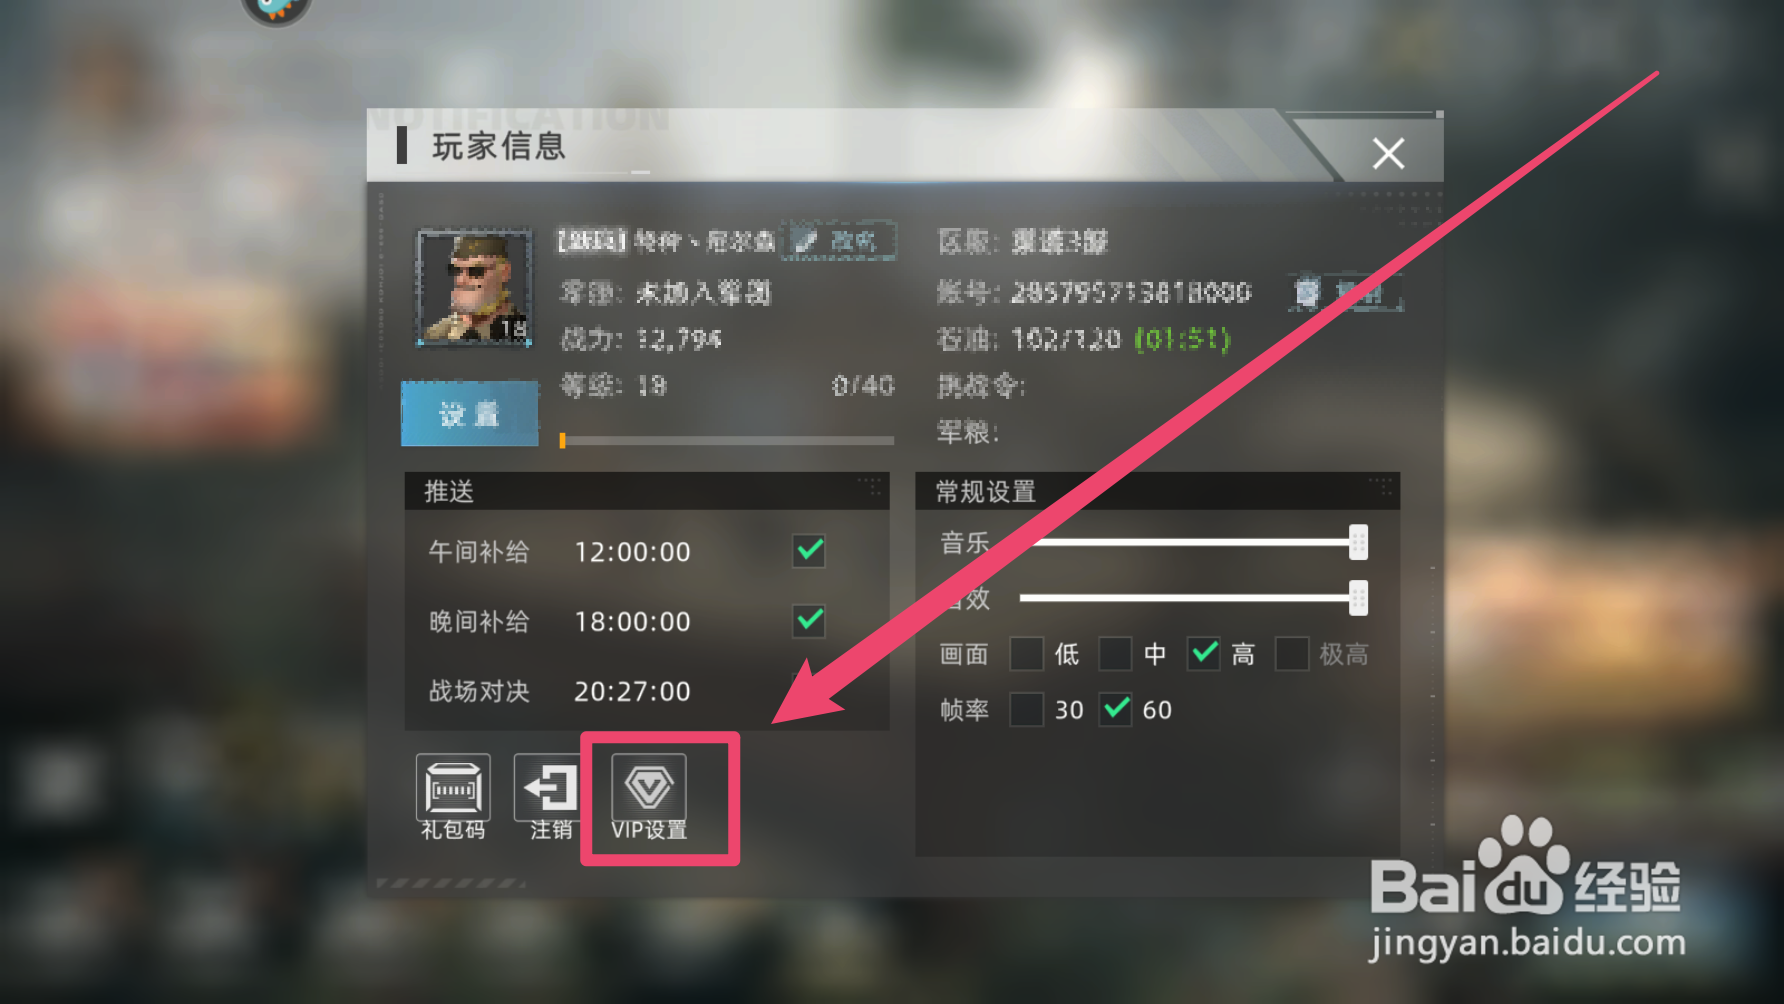The width and height of the screenshot is (1784, 1004).
Task: Set frame rate to 60
Action: 1116,709
